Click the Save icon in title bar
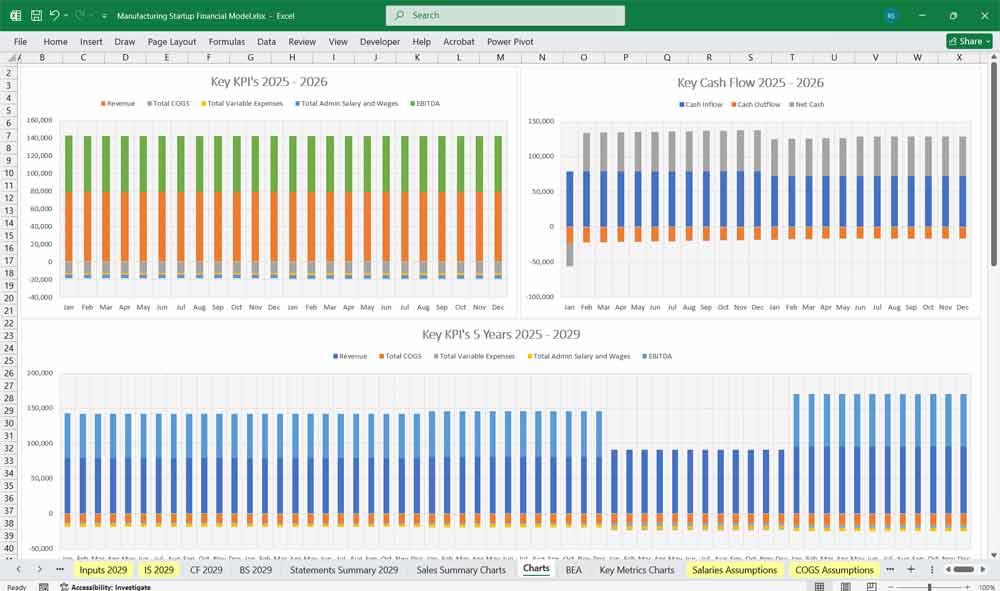The height and width of the screenshot is (591, 1000). point(36,16)
